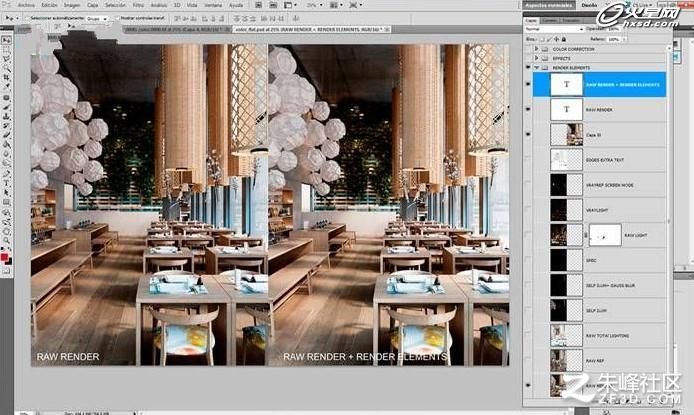Select the Hand tool
Image resolution: width=694 pixels, height=415 pixels.
pyautogui.click(x=6, y=231)
